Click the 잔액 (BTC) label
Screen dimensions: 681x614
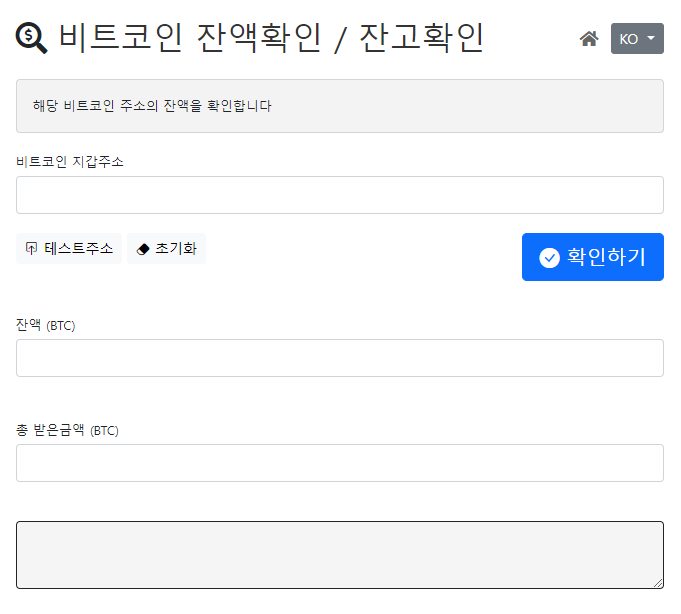click(46, 325)
